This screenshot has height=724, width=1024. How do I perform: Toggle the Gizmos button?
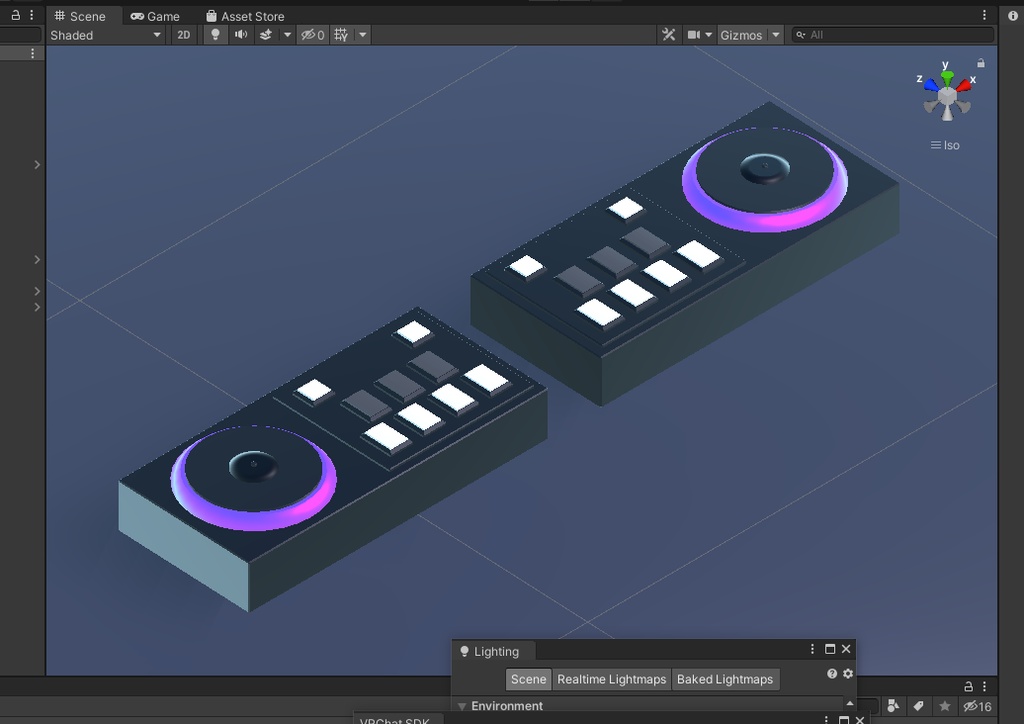[741, 35]
